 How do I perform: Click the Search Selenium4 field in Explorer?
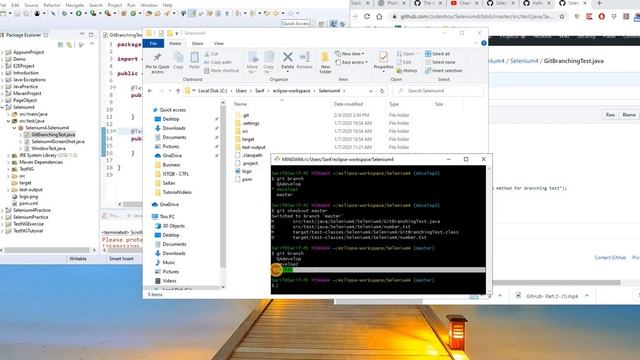(439, 91)
